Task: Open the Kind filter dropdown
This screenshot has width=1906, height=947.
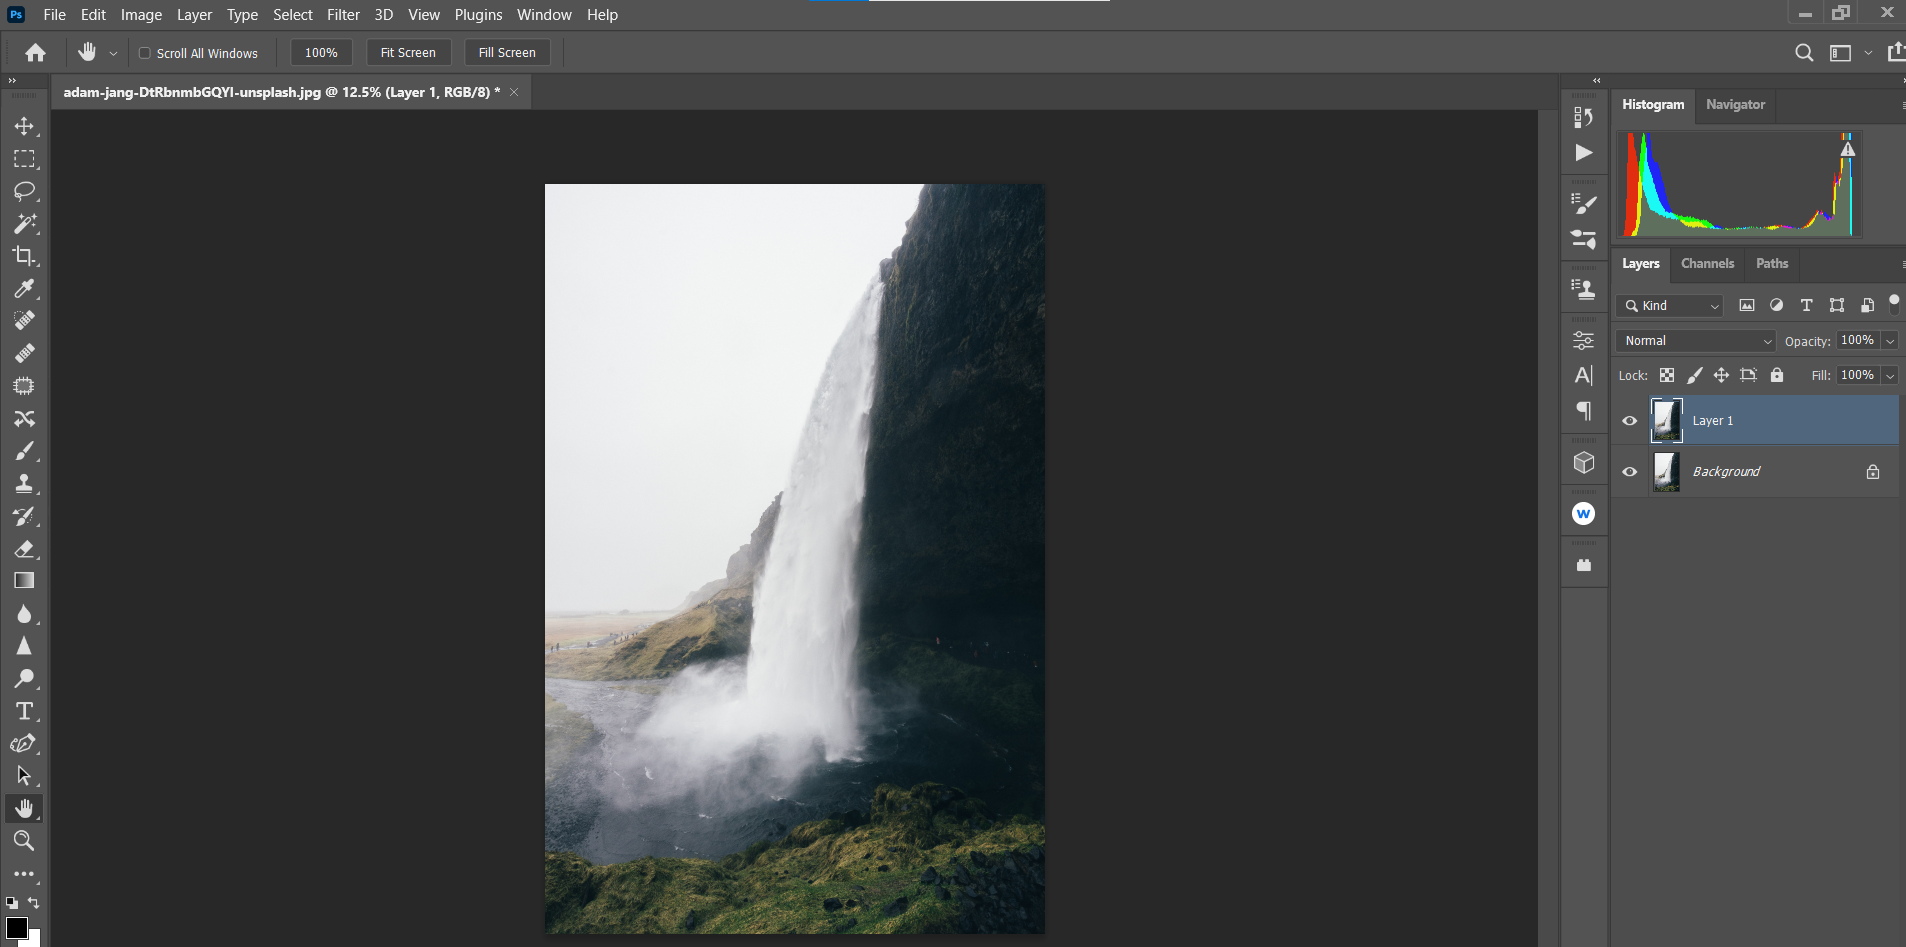Action: (x=1669, y=306)
